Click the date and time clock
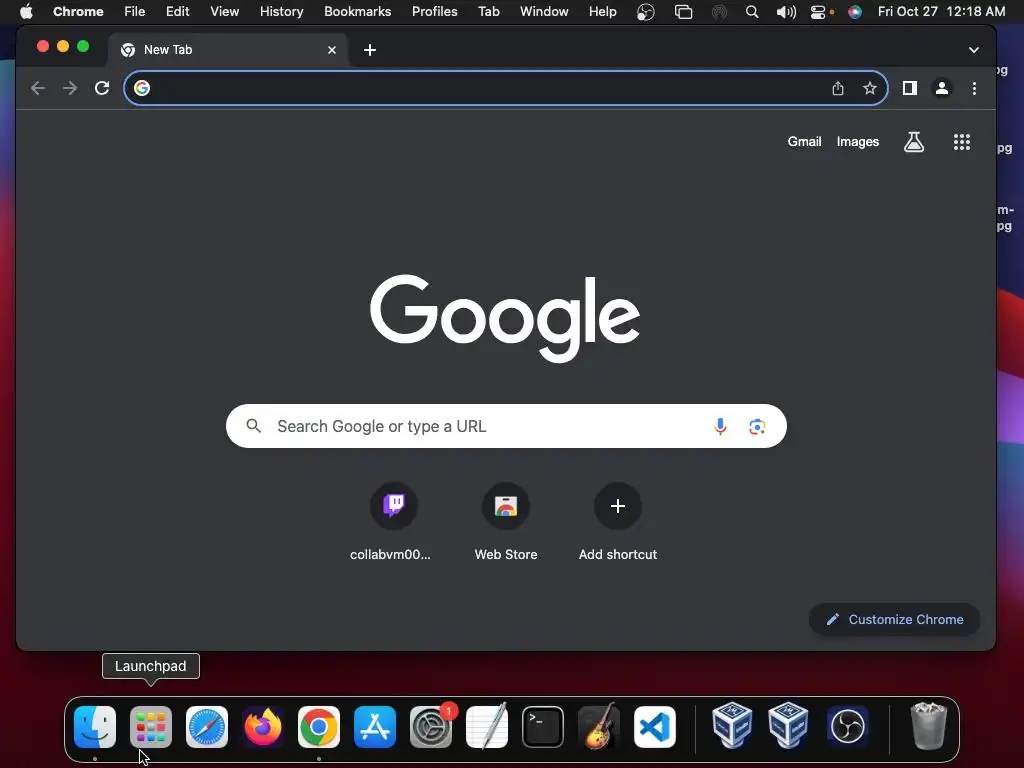Viewport: 1024px width, 768px height. point(941,11)
